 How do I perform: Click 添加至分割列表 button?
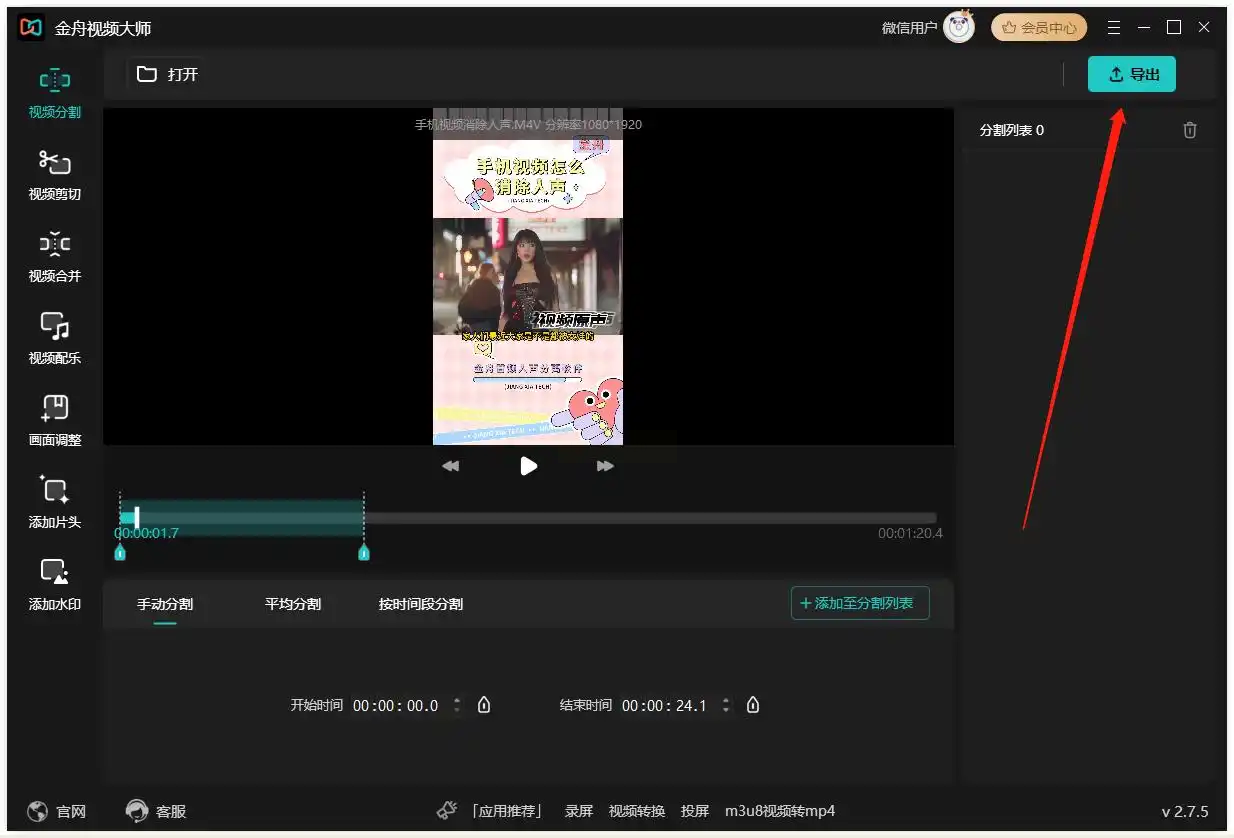coord(860,603)
